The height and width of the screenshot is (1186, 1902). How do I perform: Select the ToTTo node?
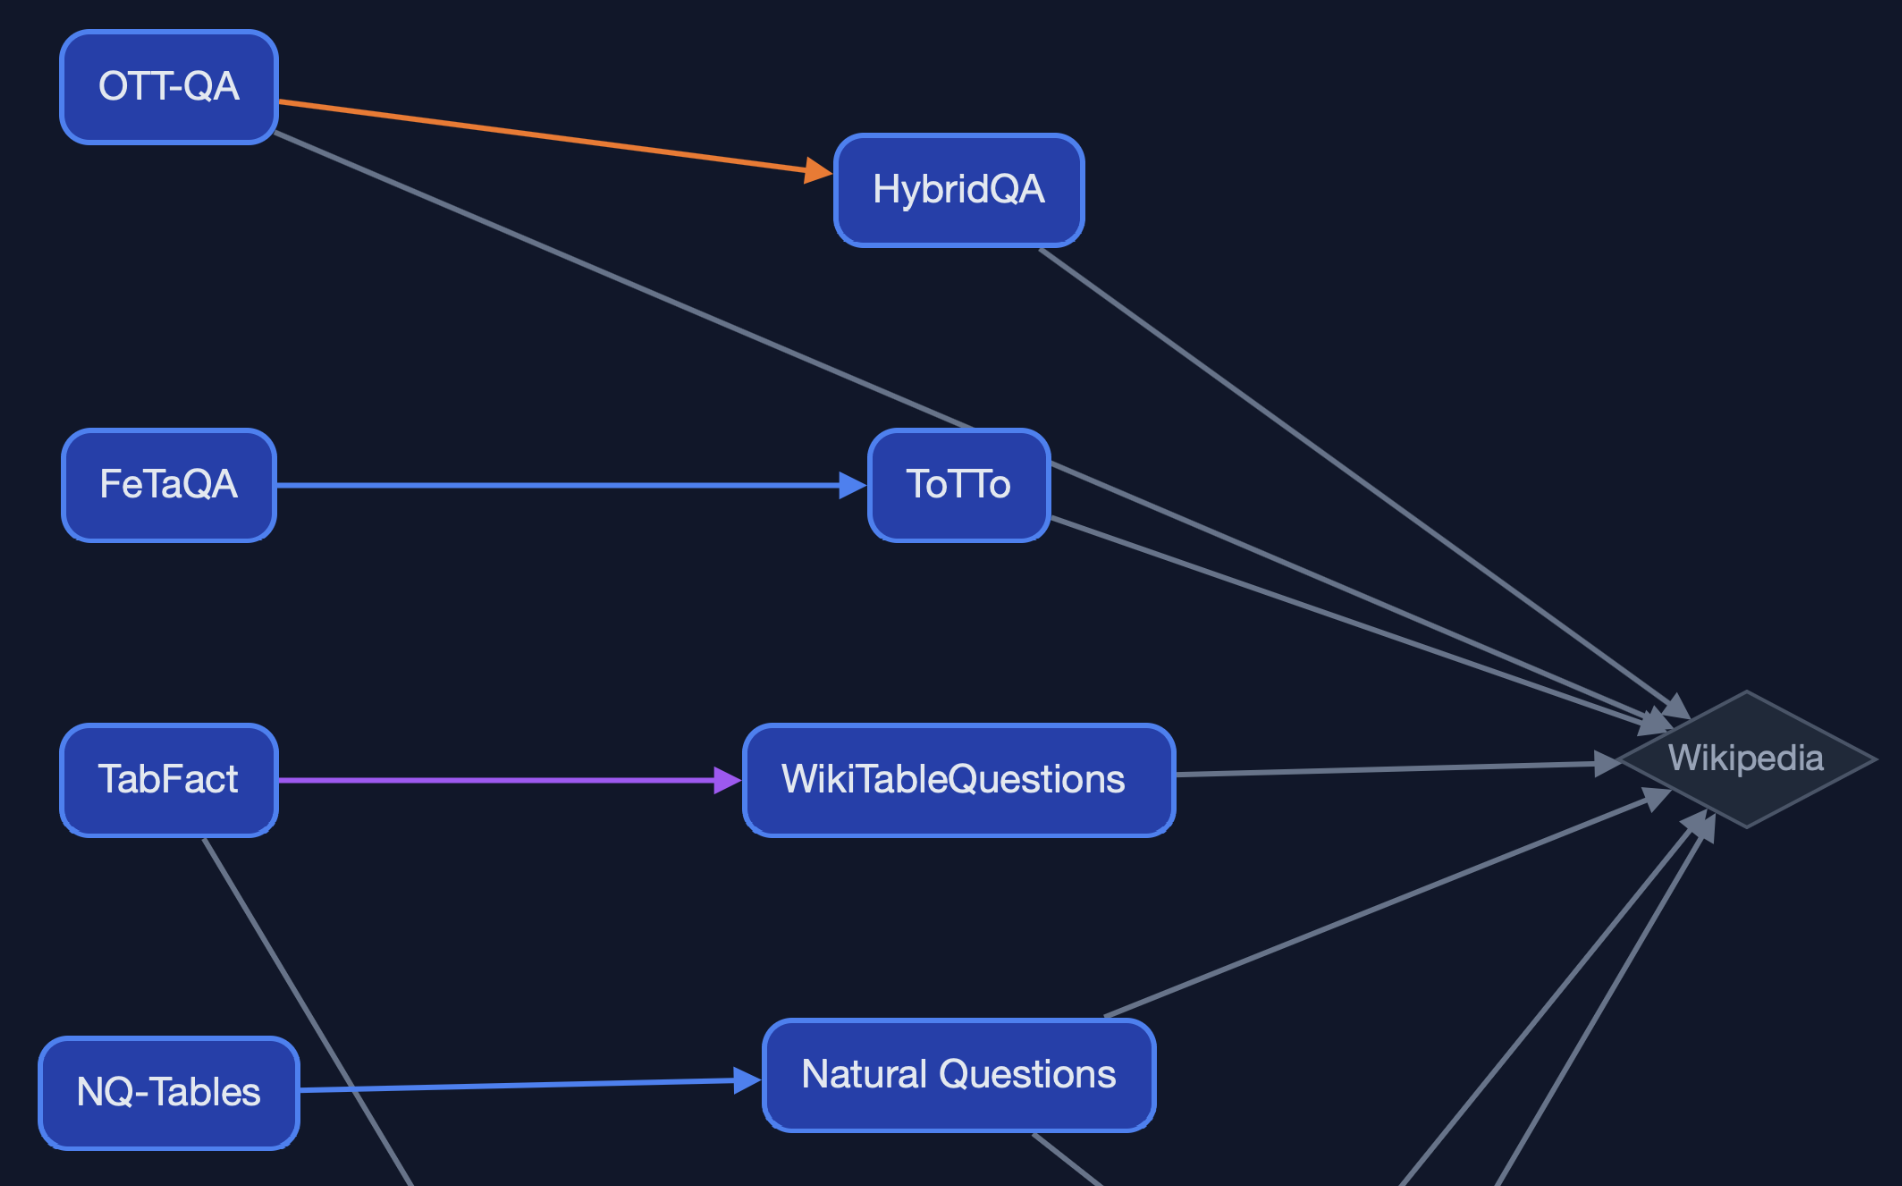click(957, 485)
